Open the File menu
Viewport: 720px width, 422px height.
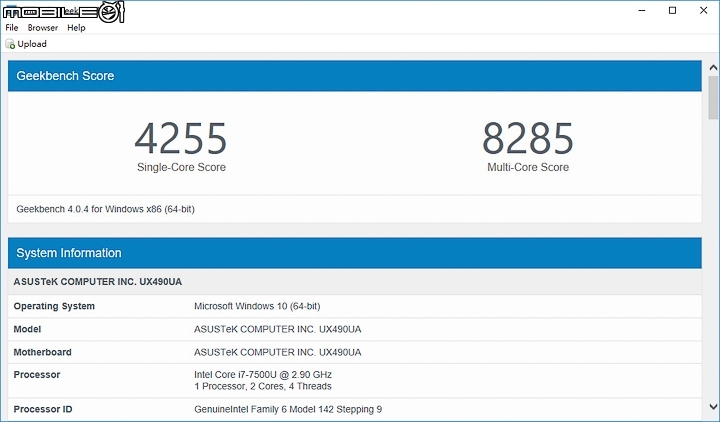[x=11, y=28]
